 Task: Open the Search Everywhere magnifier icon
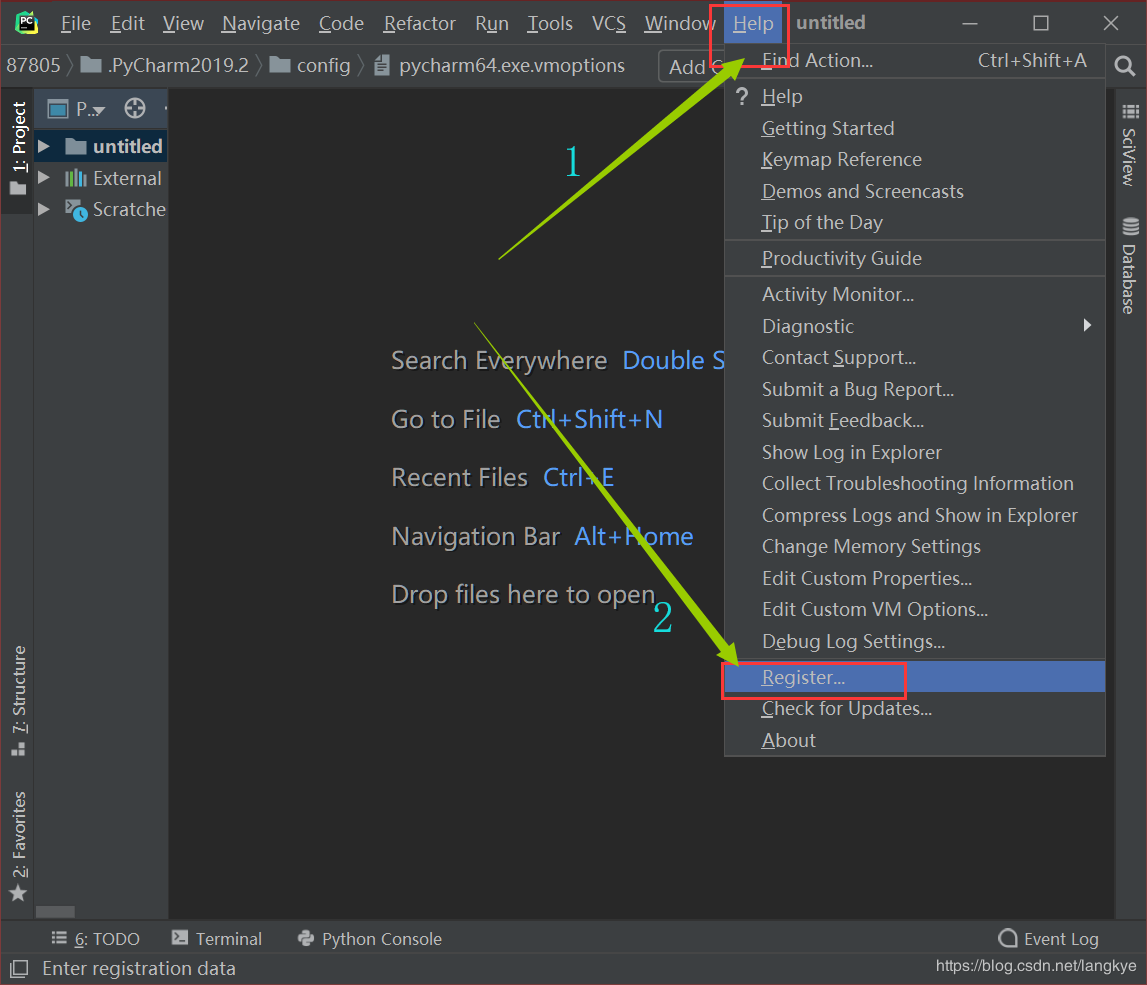click(1124, 67)
